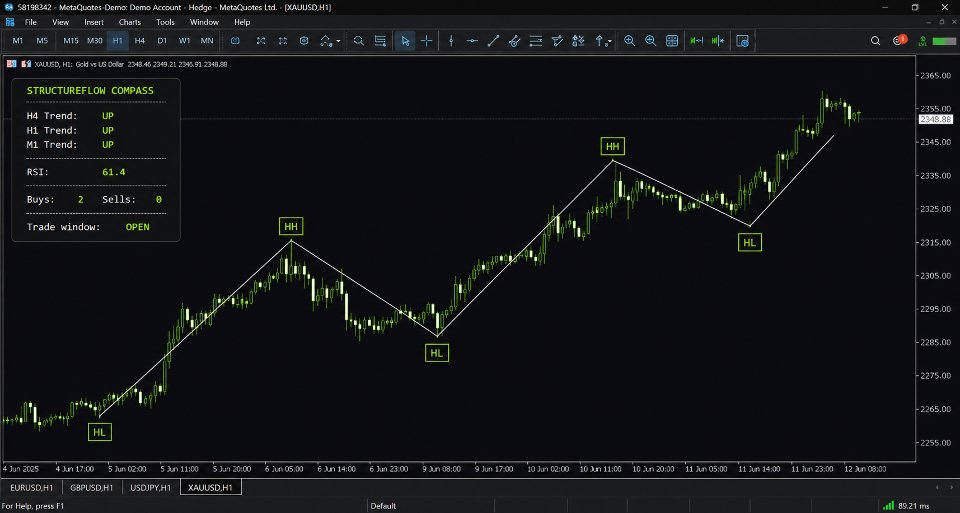Switch chart to M15 timeframe
The width and height of the screenshot is (960, 513).
point(71,41)
